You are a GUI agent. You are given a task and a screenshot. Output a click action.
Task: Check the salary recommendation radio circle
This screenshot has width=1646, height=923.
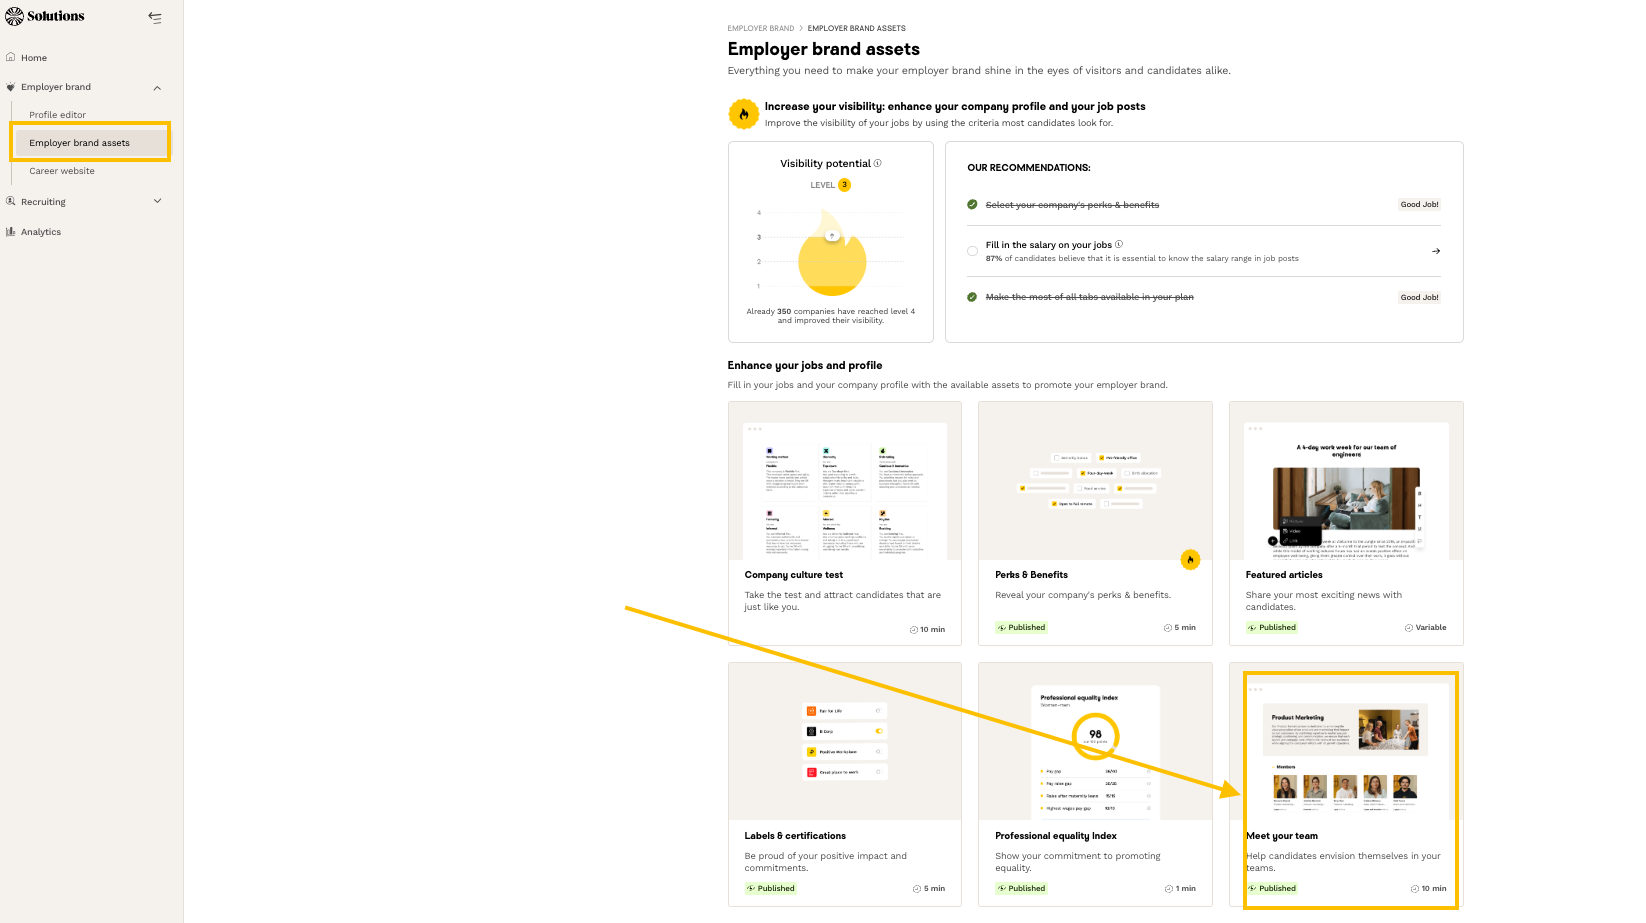pos(972,251)
